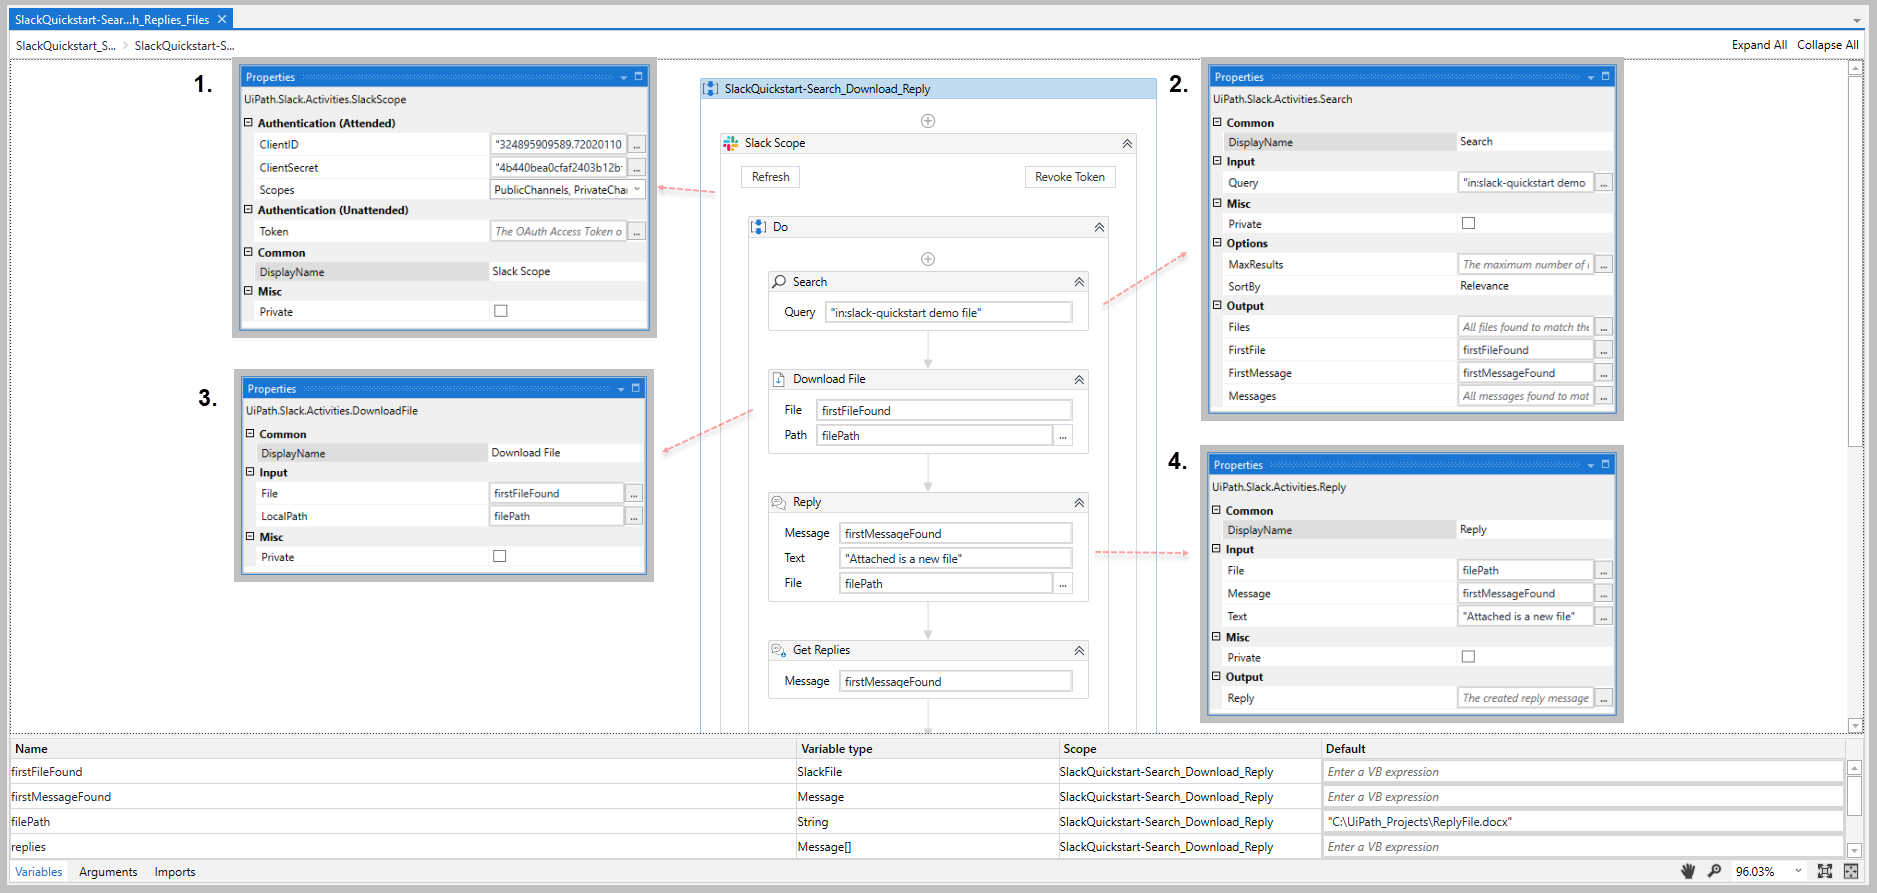This screenshot has height=893, width=1877.
Task: Click the Search Query input field
Action: point(949,313)
